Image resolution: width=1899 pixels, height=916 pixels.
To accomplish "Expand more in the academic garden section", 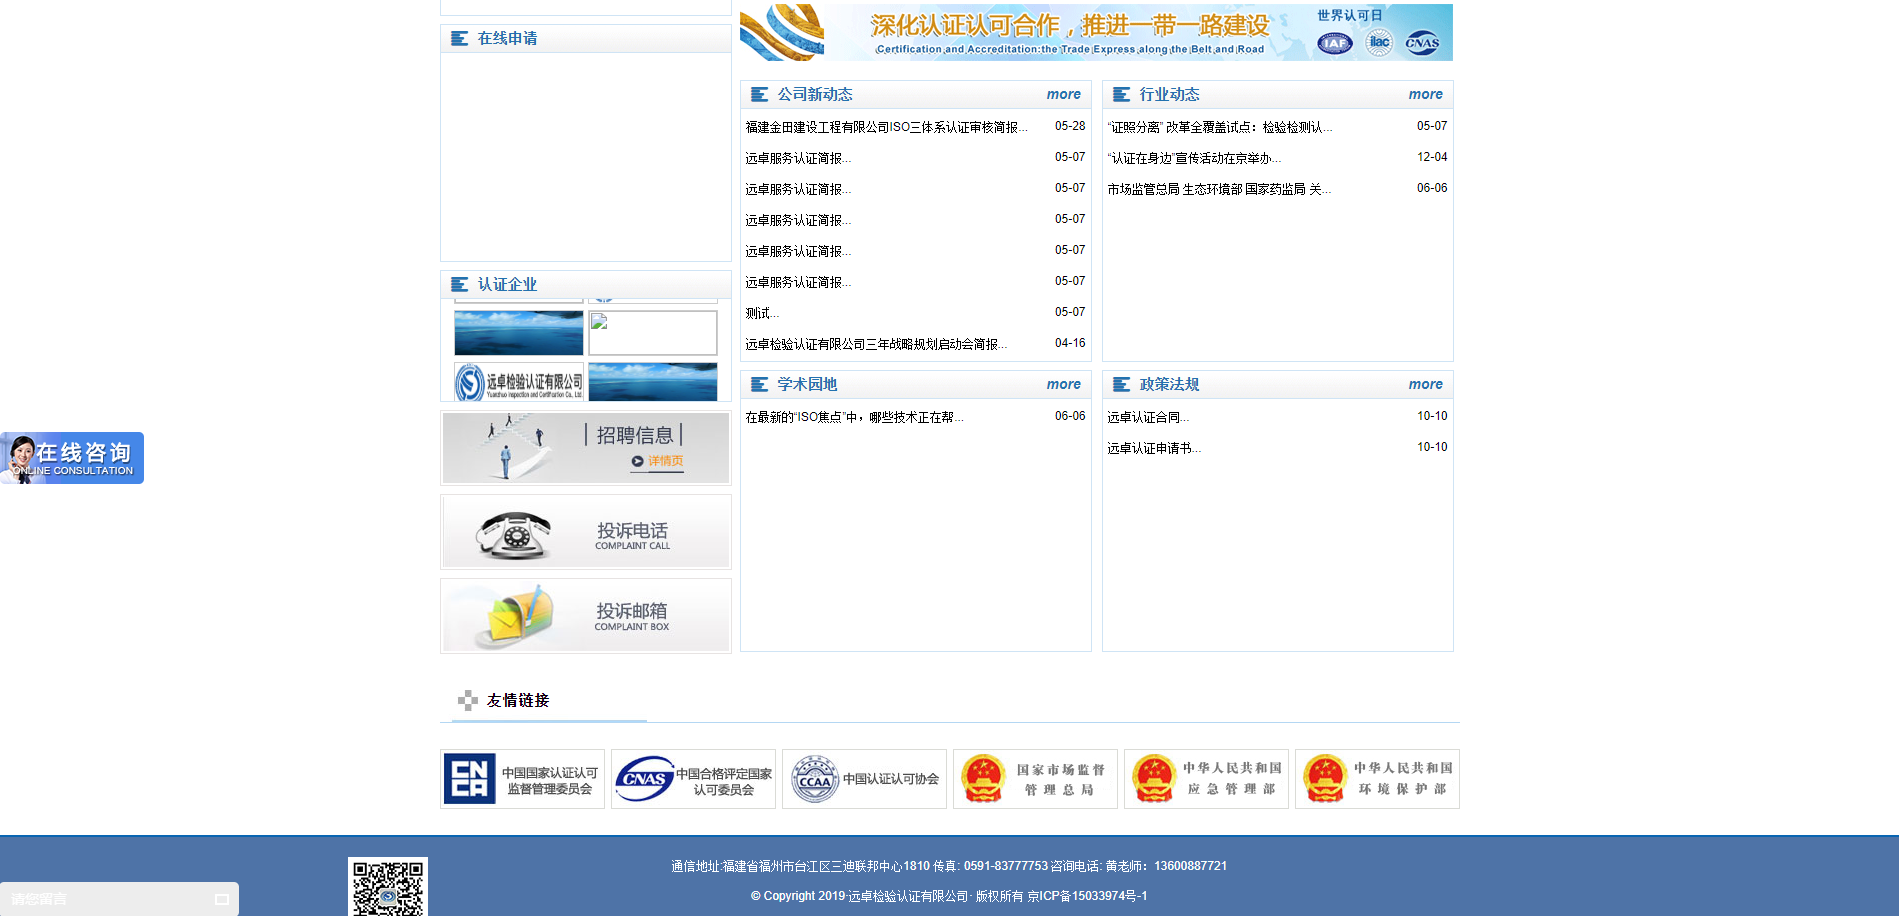I will click(1063, 384).
